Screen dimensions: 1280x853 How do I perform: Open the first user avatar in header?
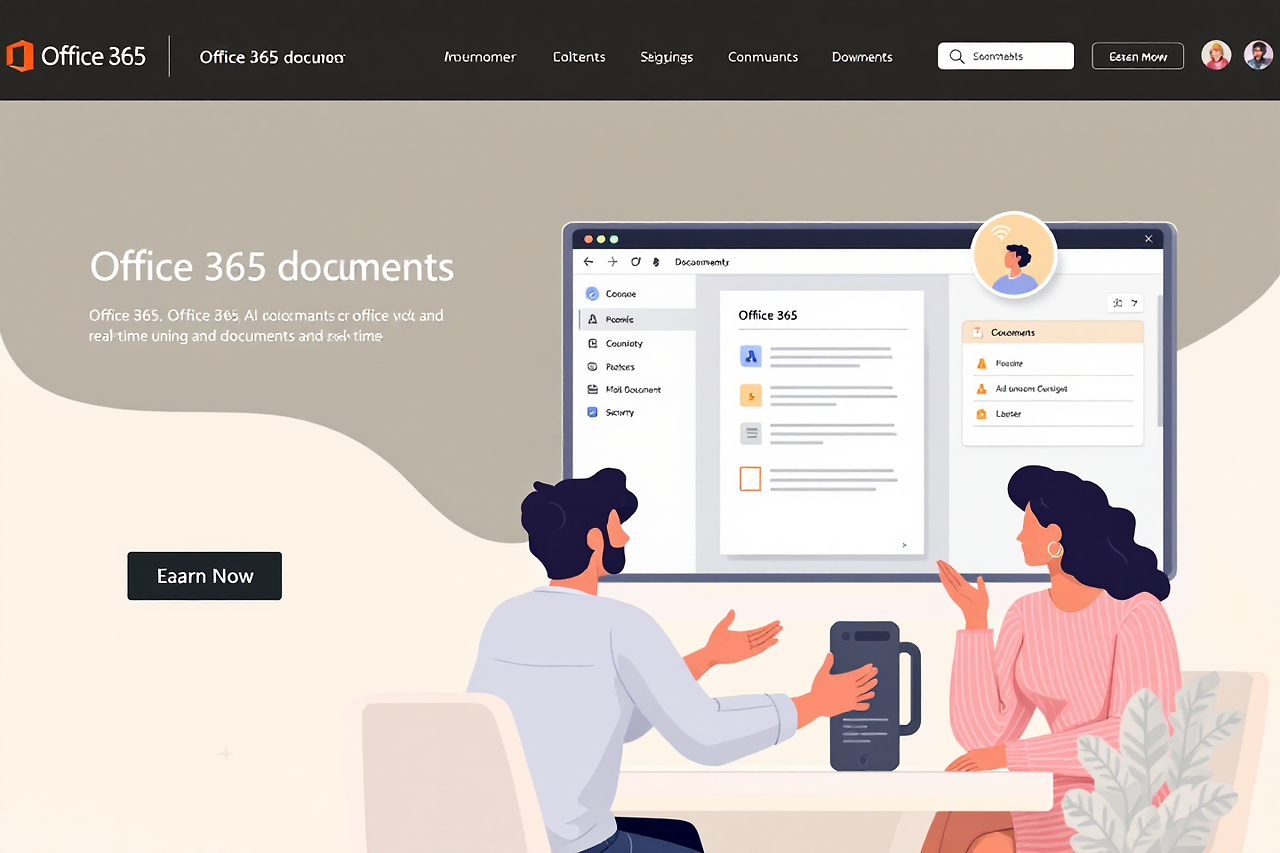coord(1216,55)
